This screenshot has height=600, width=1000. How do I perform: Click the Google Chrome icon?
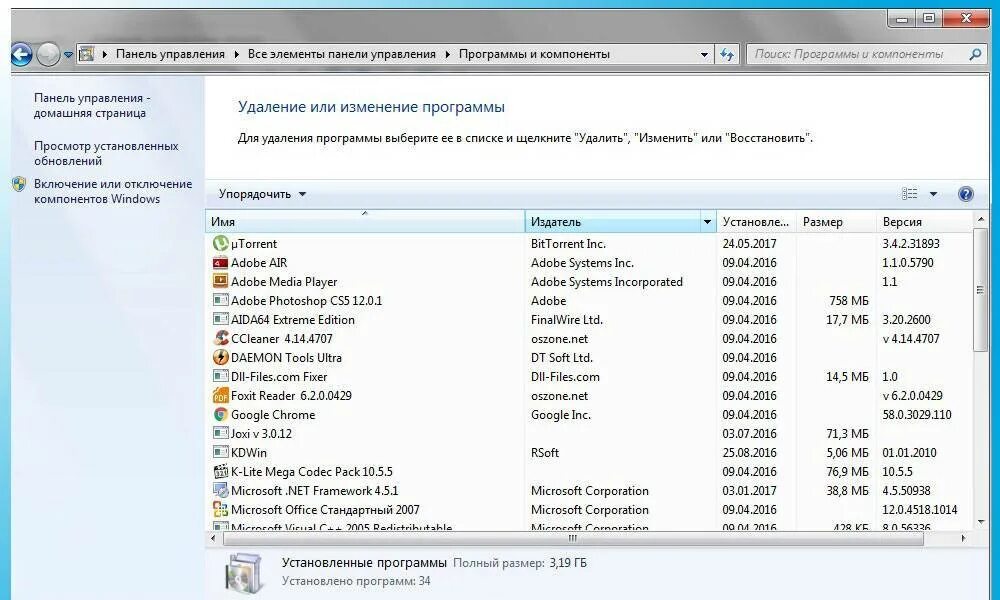coord(220,414)
